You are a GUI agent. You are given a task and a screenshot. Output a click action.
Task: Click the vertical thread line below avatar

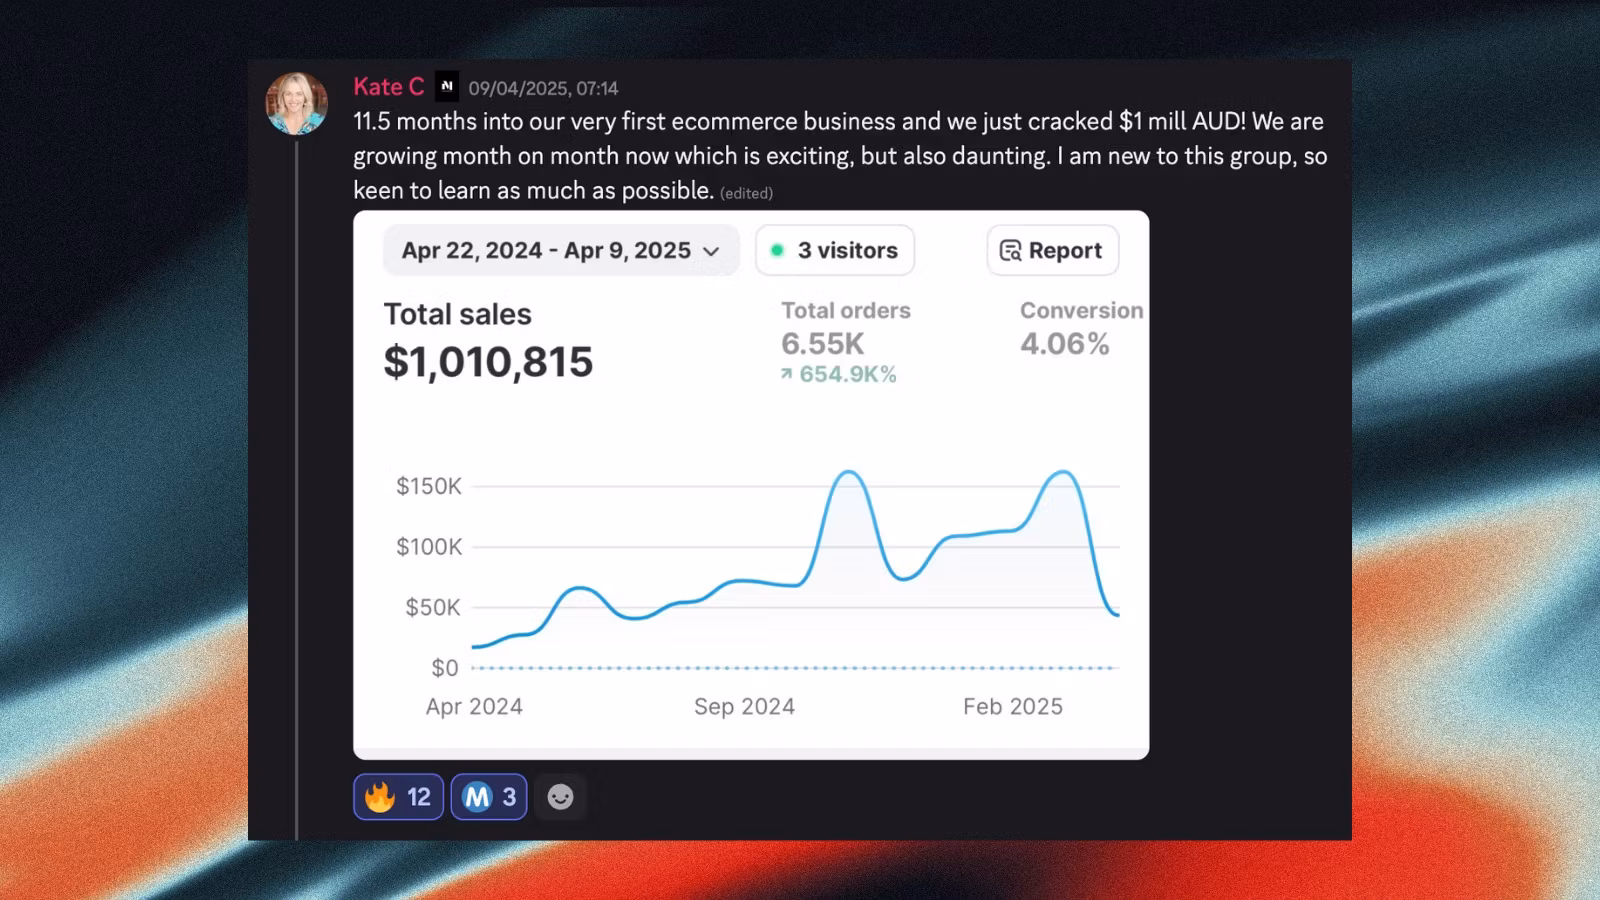point(297,480)
